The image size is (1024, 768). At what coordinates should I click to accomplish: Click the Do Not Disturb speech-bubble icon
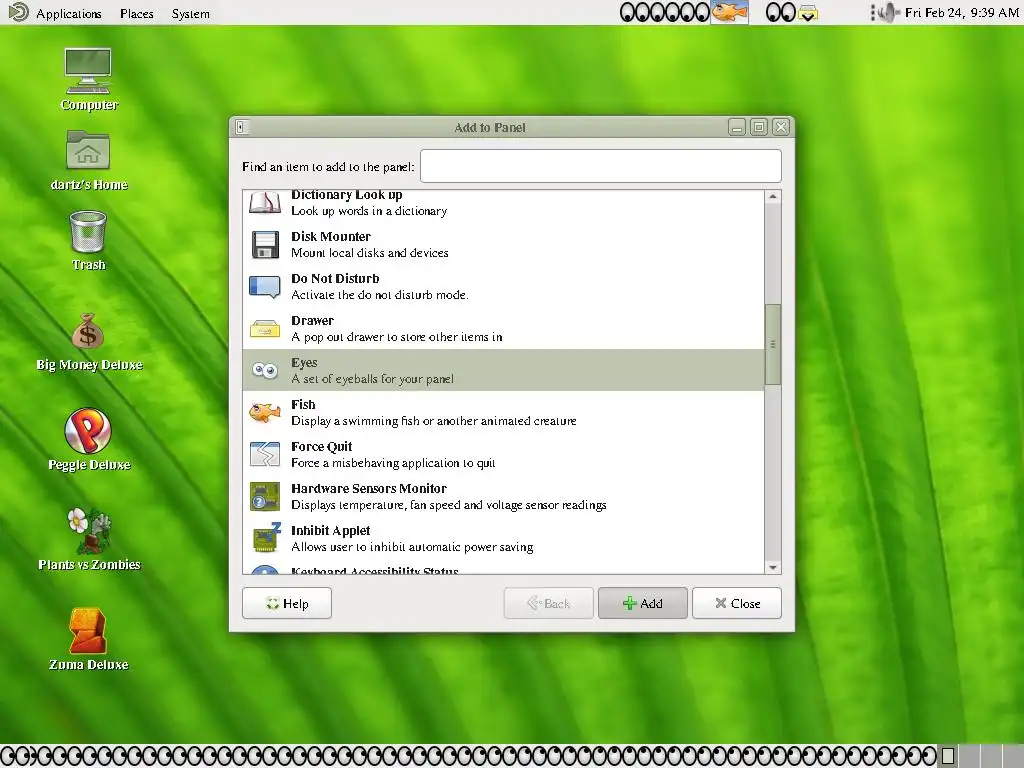click(265, 287)
